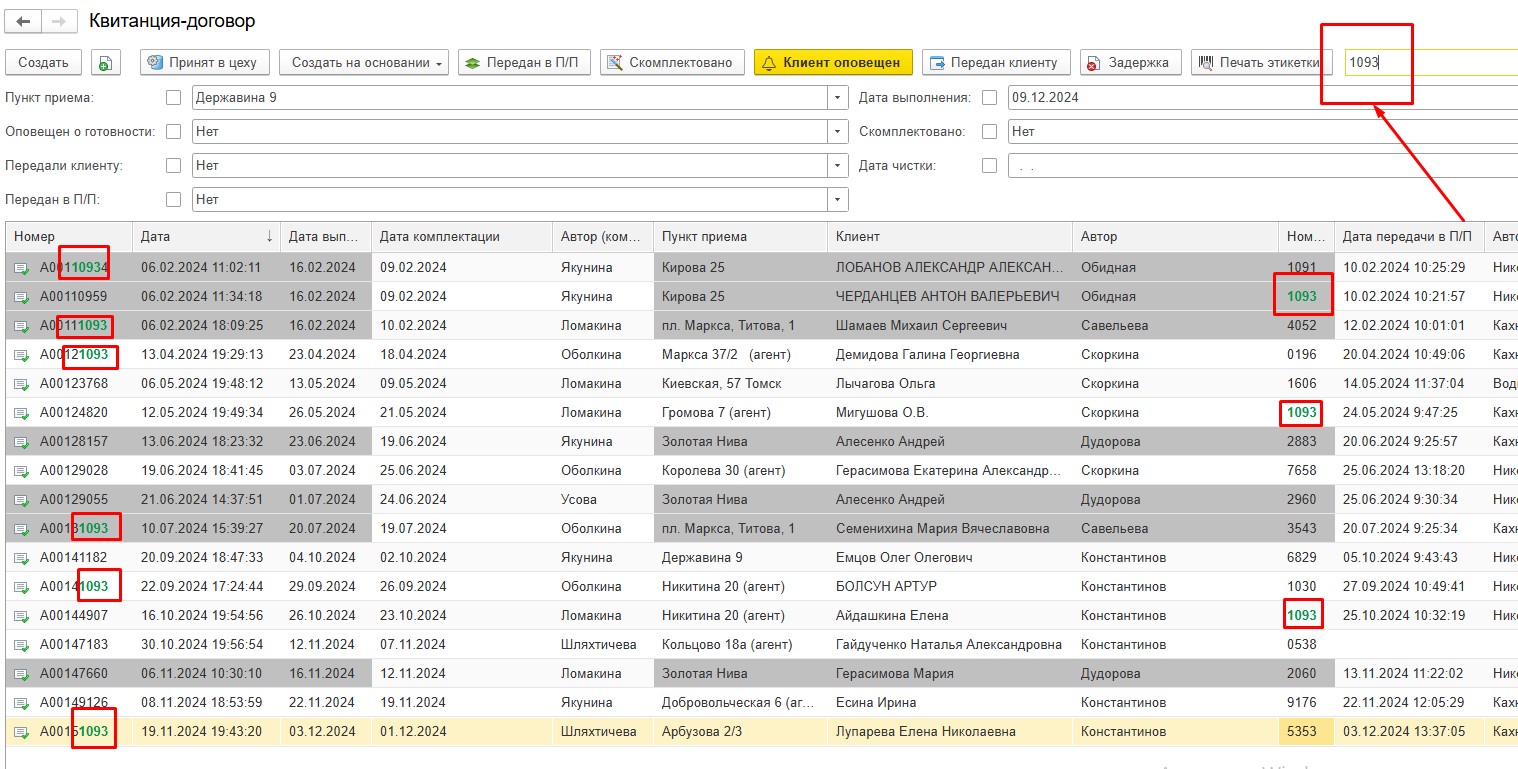Click the Создать button
1518x769 pixels.
point(43,62)
